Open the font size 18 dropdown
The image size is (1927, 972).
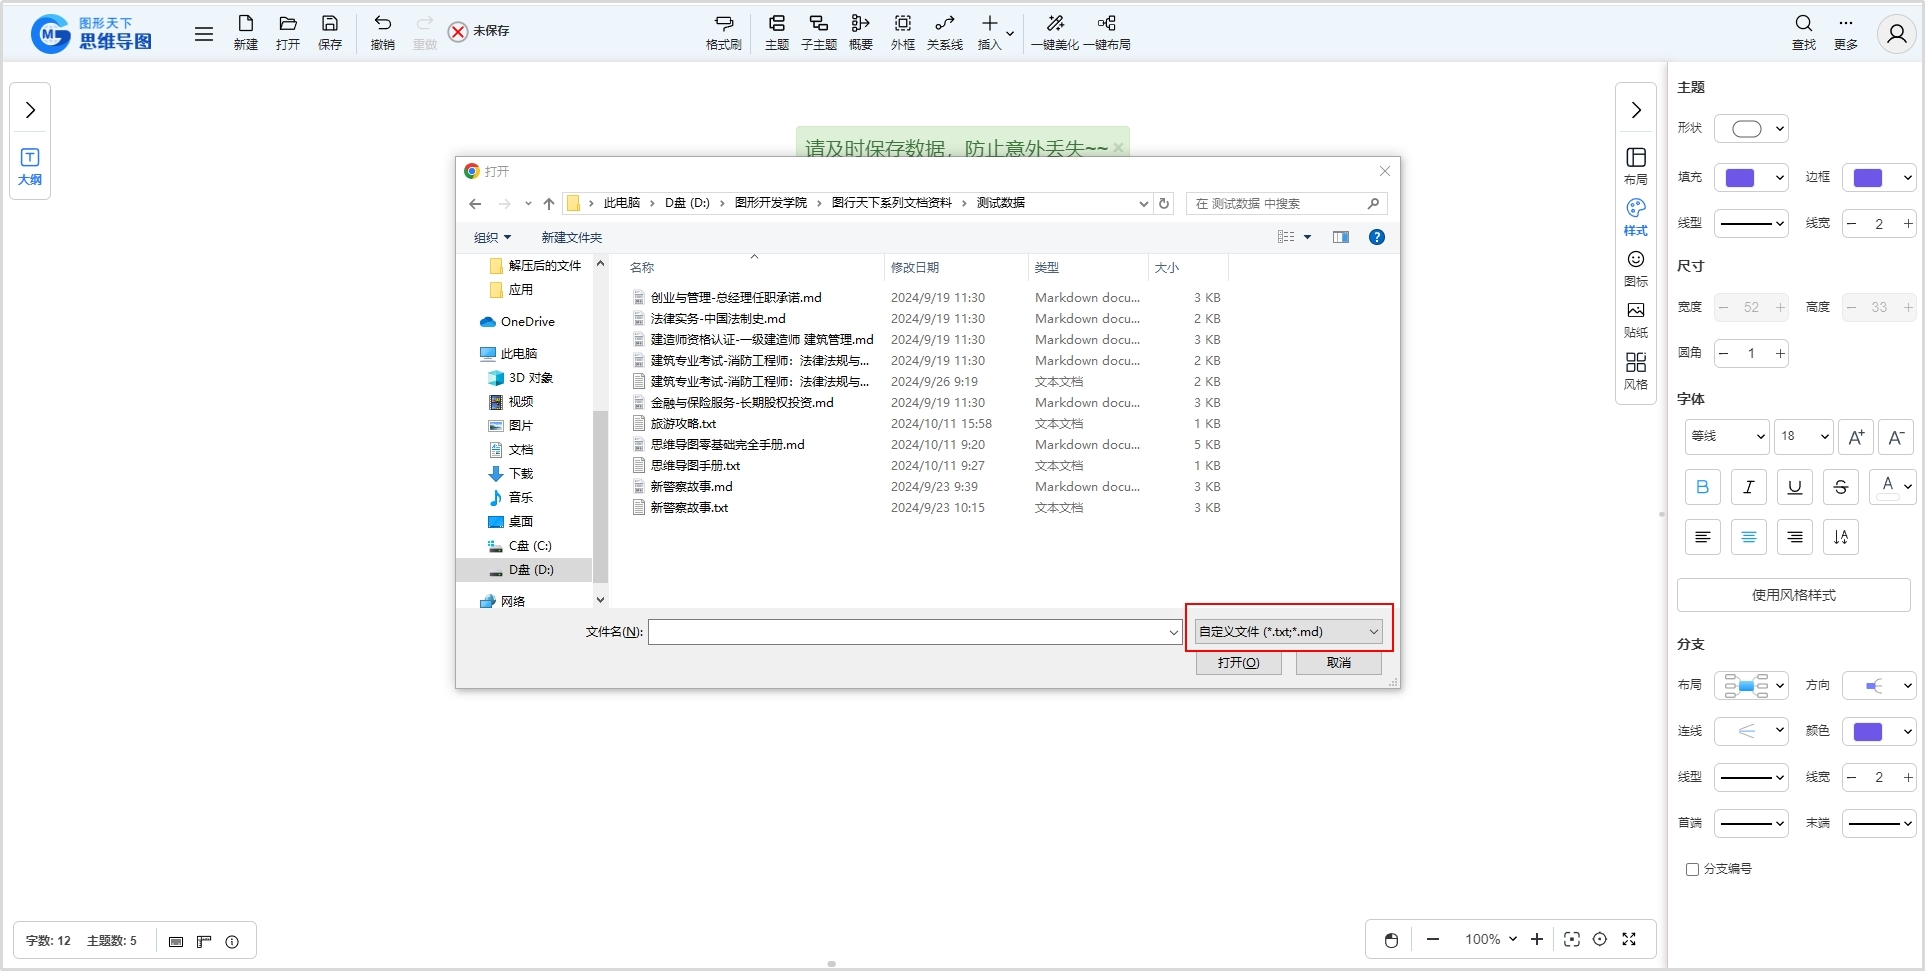tap(1803, 436)
